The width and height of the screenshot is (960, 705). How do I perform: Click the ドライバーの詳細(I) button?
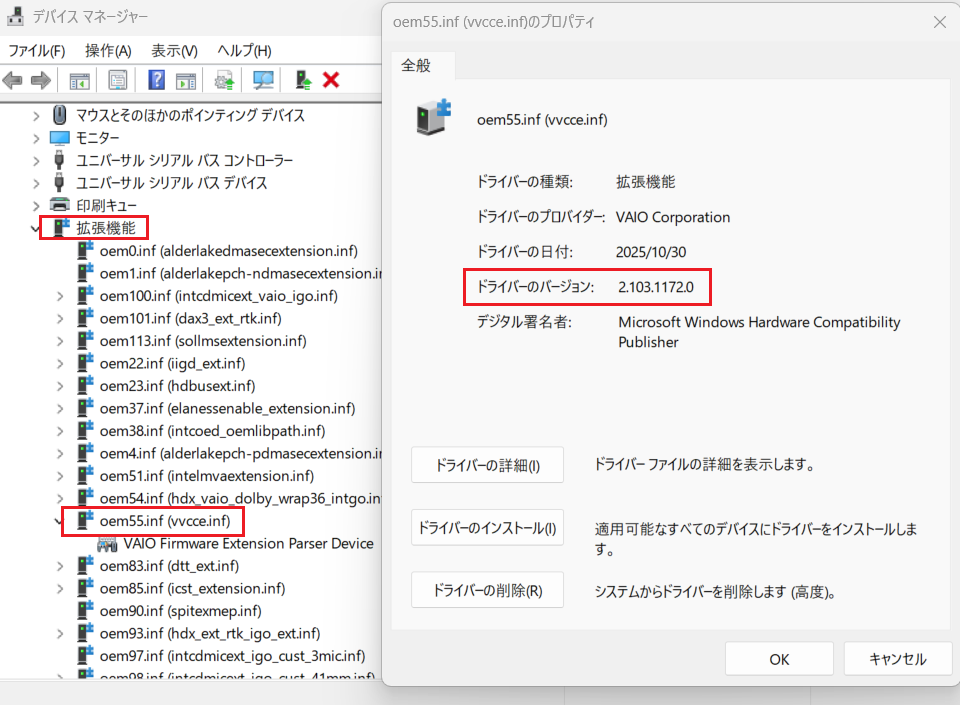(x=487, y=465)
